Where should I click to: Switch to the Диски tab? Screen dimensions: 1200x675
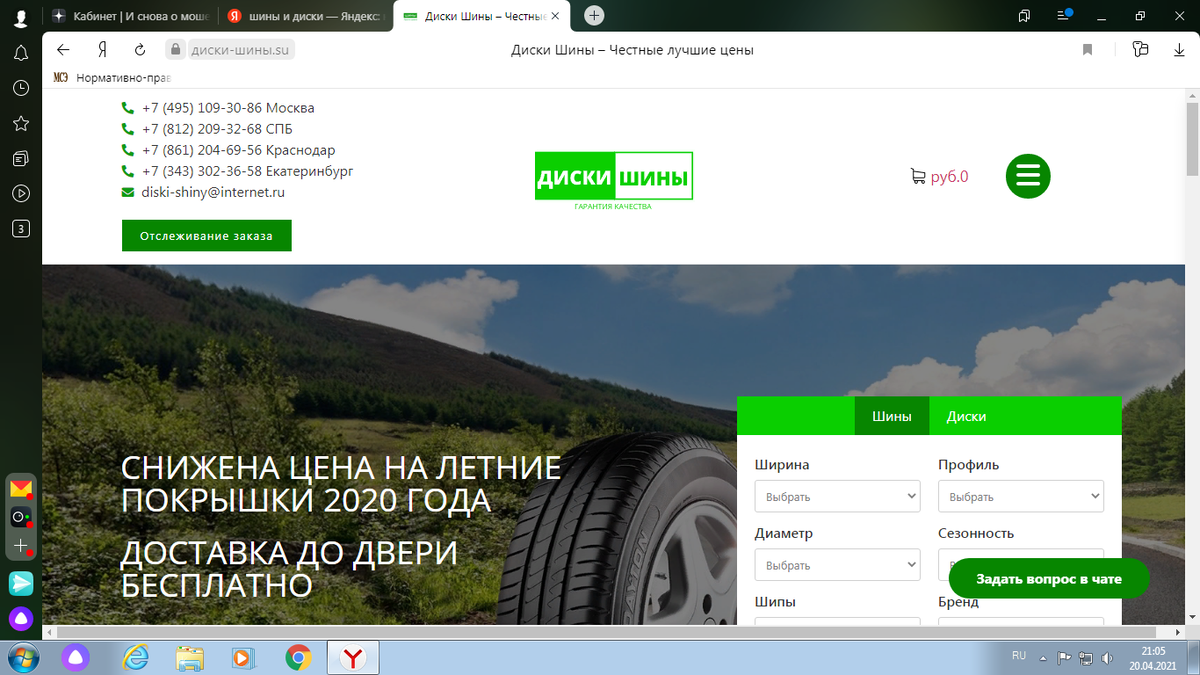pyautogui.click(x=966, y=416)
